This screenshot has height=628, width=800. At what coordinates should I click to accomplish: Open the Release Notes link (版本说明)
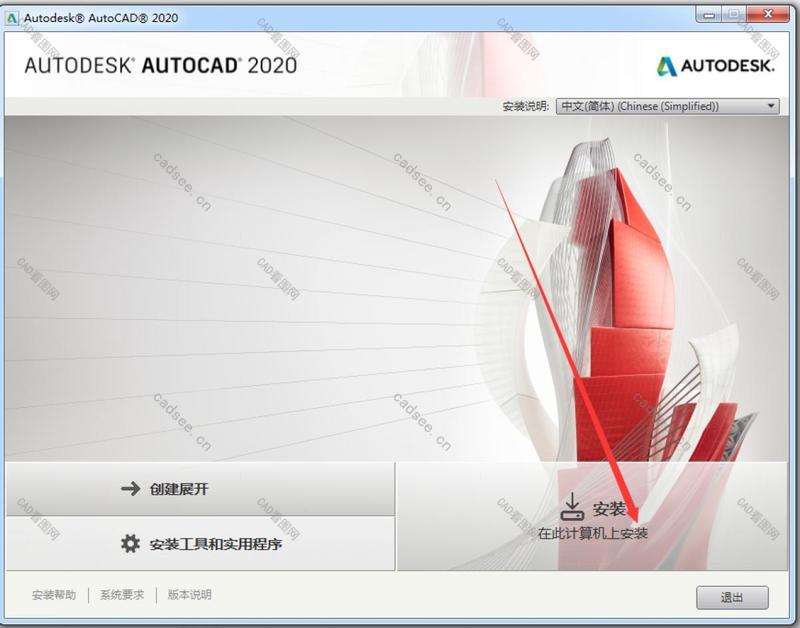(x=189, y=595)
